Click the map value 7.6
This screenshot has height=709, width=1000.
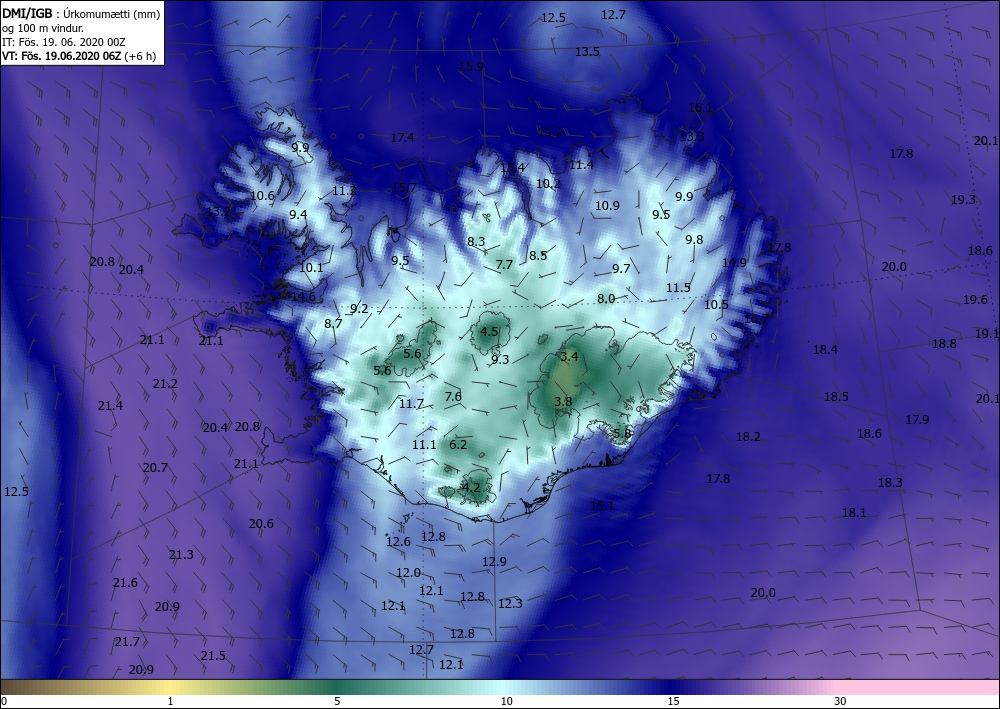[453, 397]
